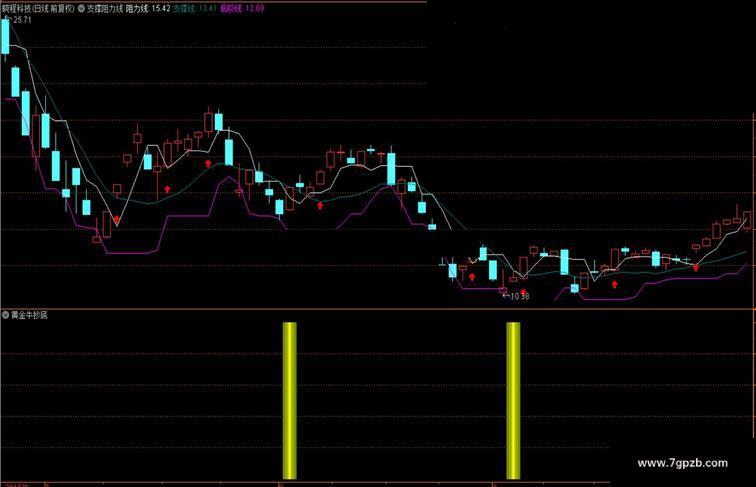Open the 黄金牛抄底 indicator dropdown icon
The width and height of the screenshot is (756, 487).
tap(6, 315)
